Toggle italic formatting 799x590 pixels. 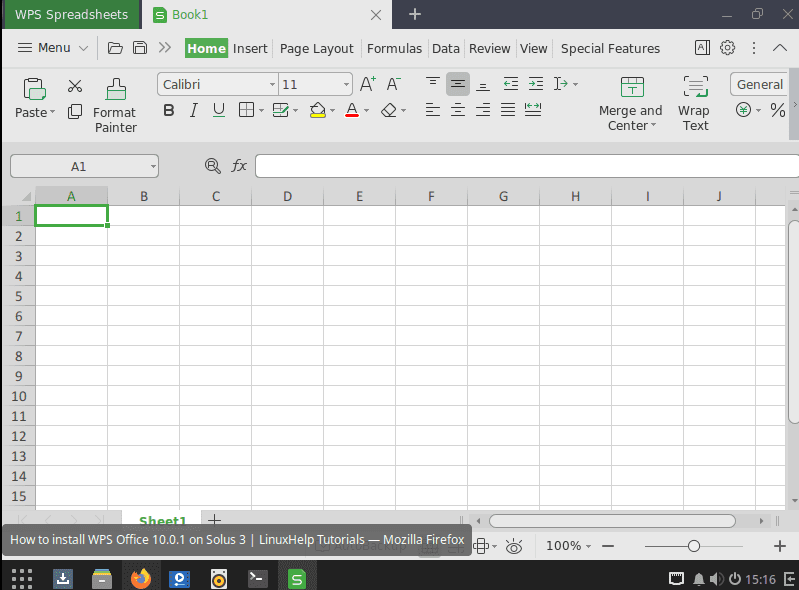point(194,110)
